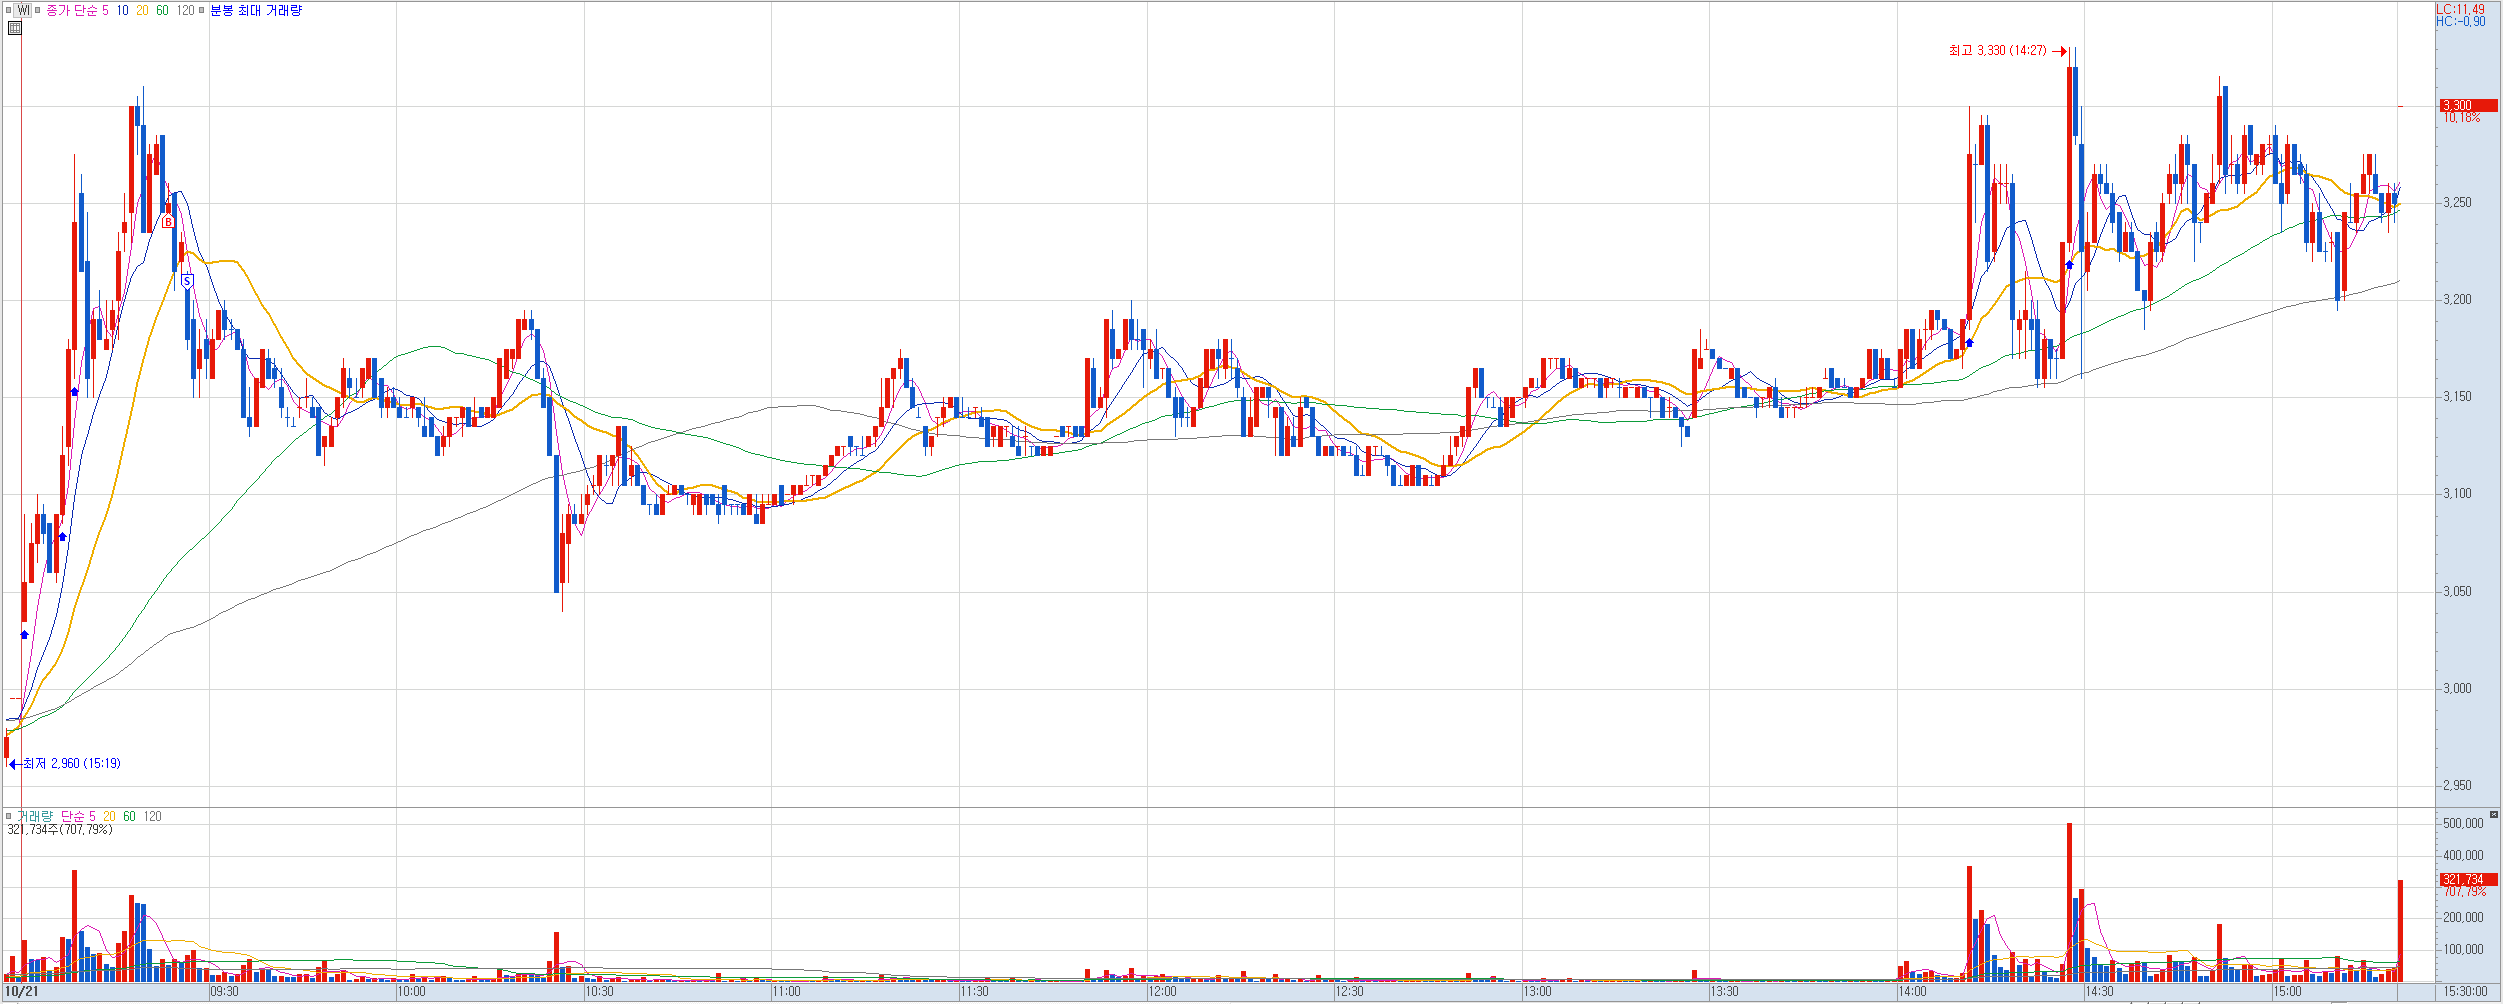2503x1004 pixels.
Task: Select the gray 120 price moving average label
Action: tap(185, 11)
